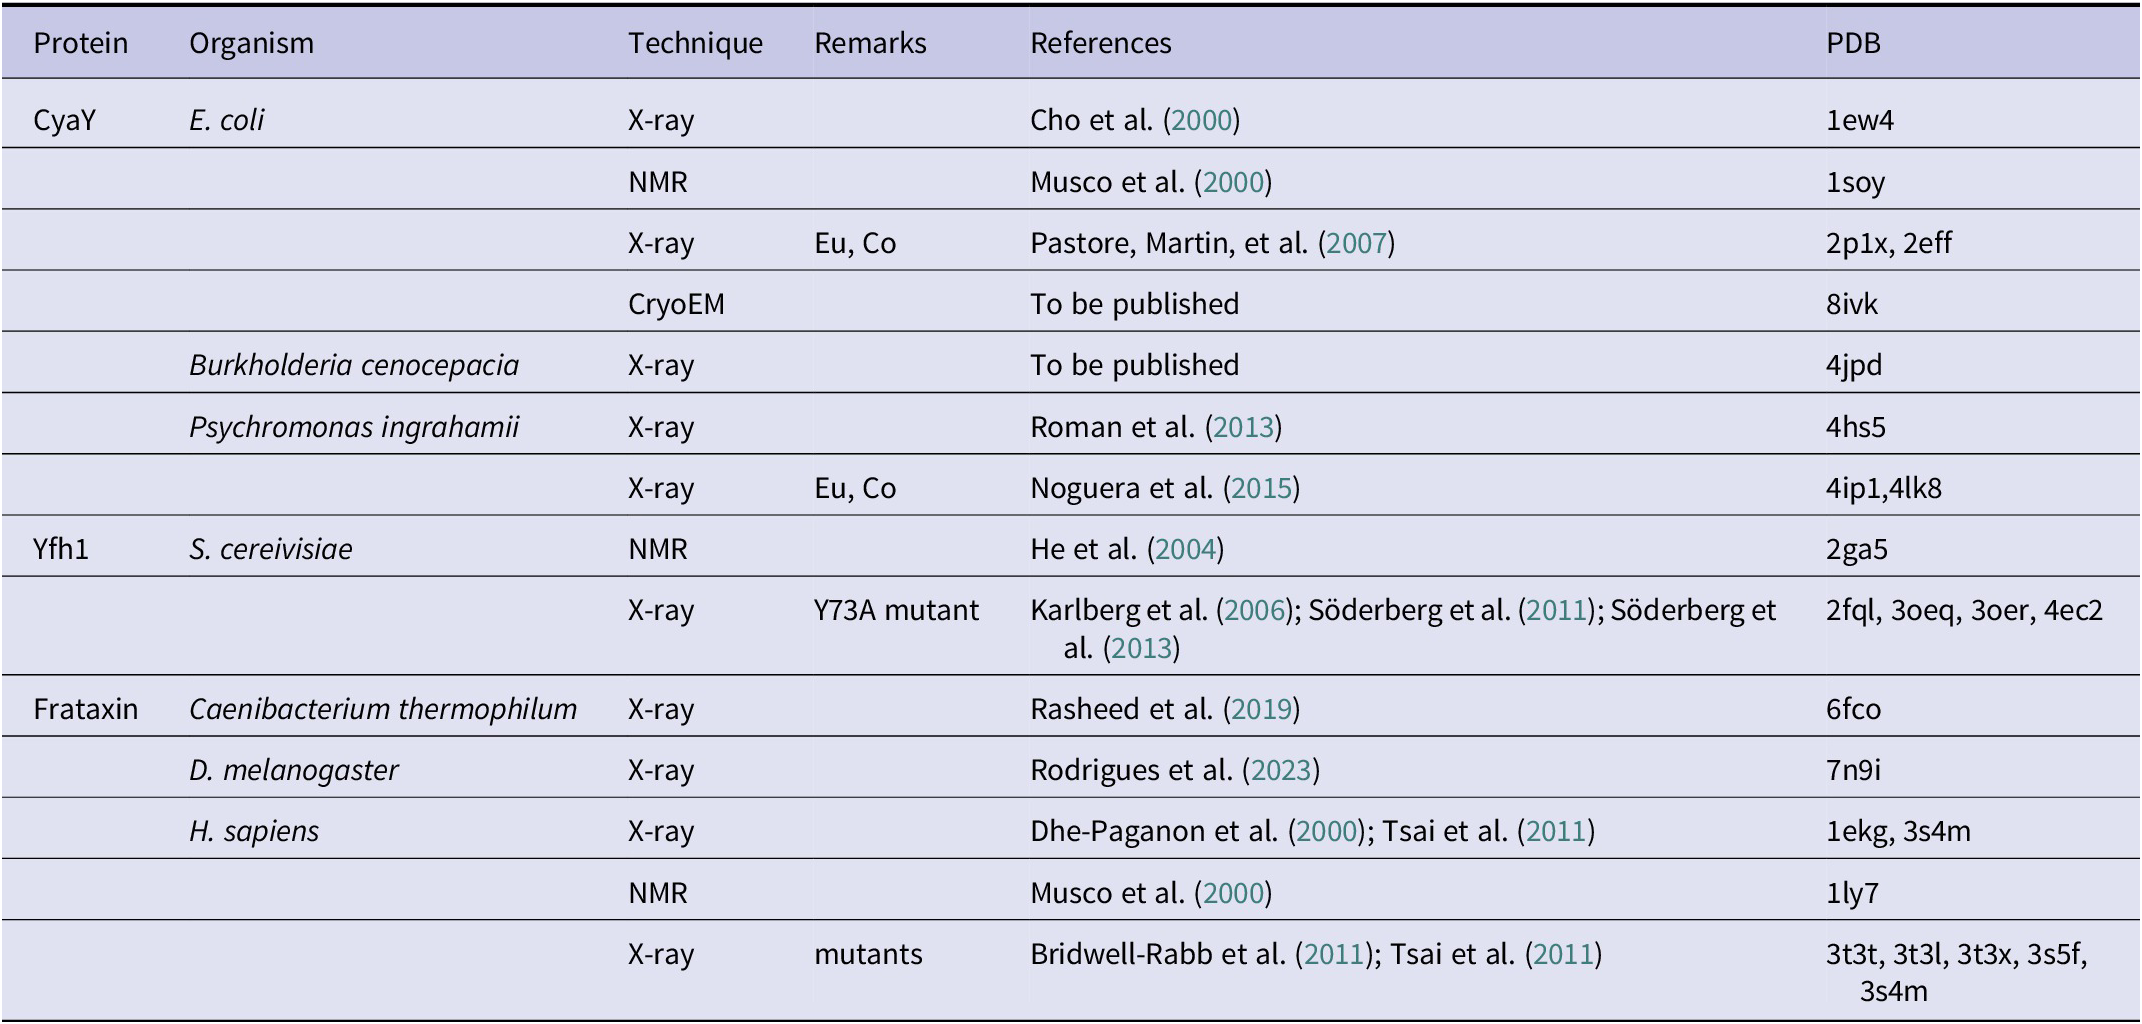Follow the Noguera et al. 2015 citation

tap(1261, 488)
